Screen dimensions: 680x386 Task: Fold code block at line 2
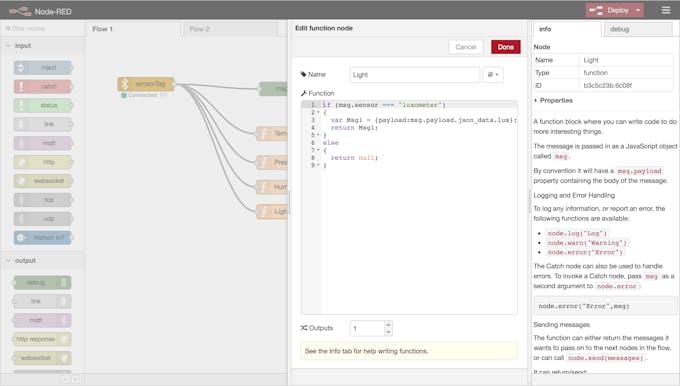318,112
